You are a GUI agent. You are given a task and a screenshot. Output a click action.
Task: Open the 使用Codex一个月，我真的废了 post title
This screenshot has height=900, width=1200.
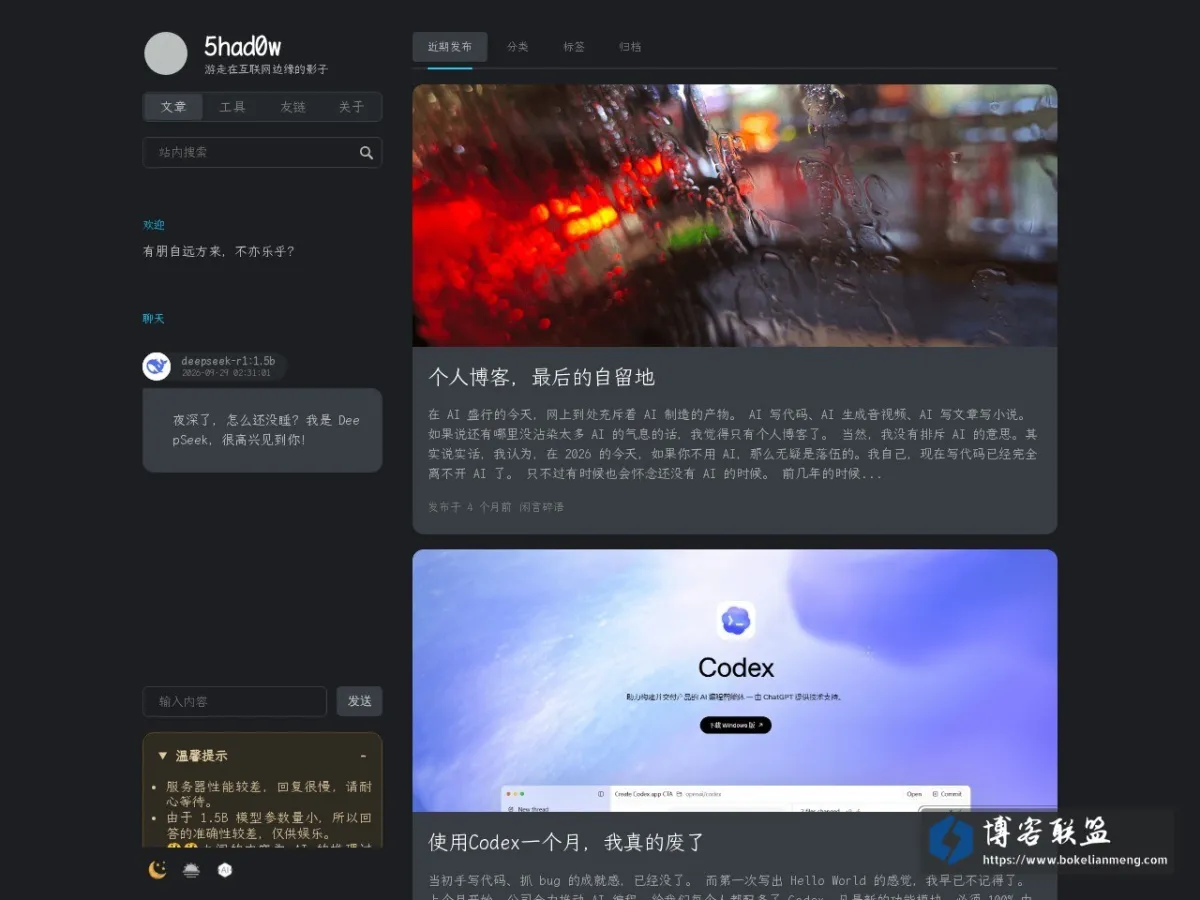tap(567, 842)
